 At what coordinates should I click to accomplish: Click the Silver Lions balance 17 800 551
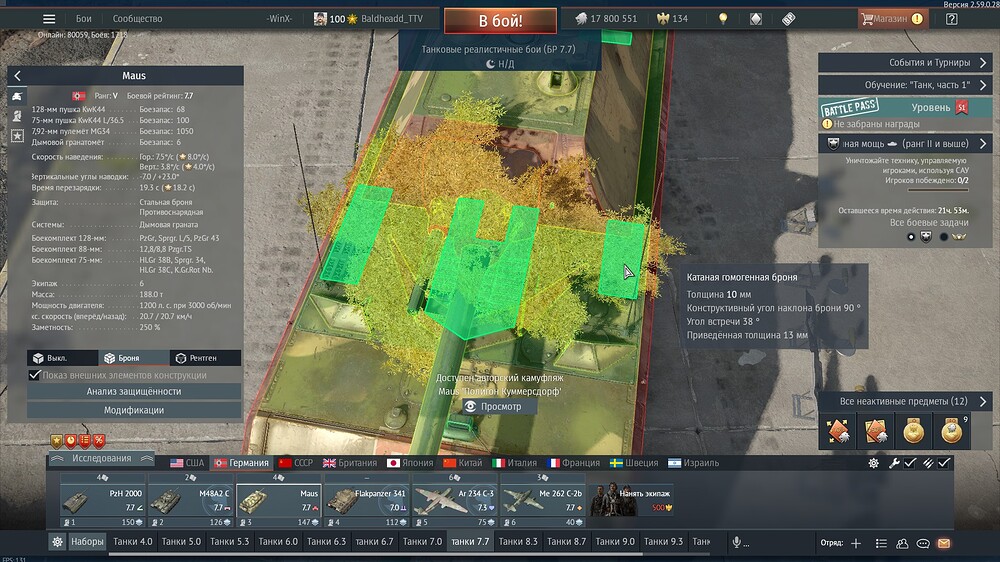pyautogui.click(x=606, y=18)
